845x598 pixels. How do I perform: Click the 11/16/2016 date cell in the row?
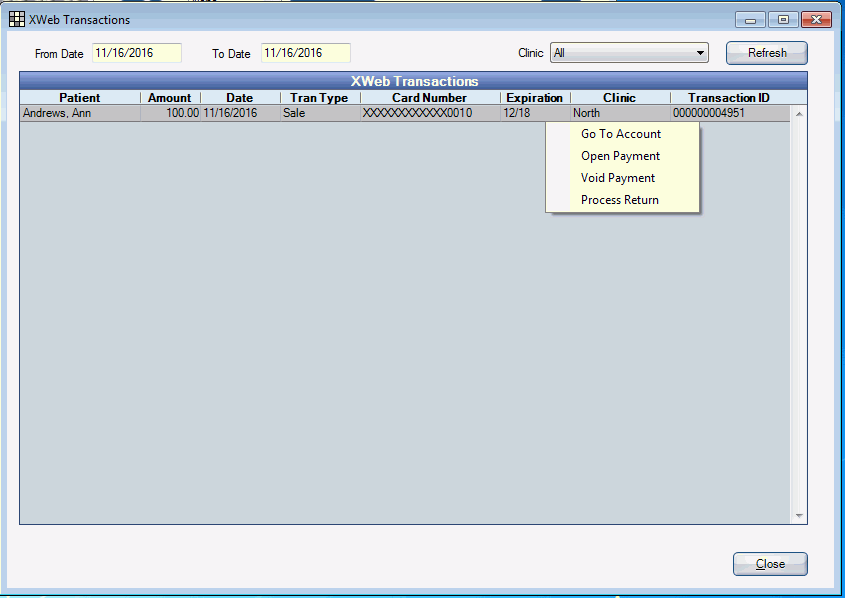coord(240,113)
